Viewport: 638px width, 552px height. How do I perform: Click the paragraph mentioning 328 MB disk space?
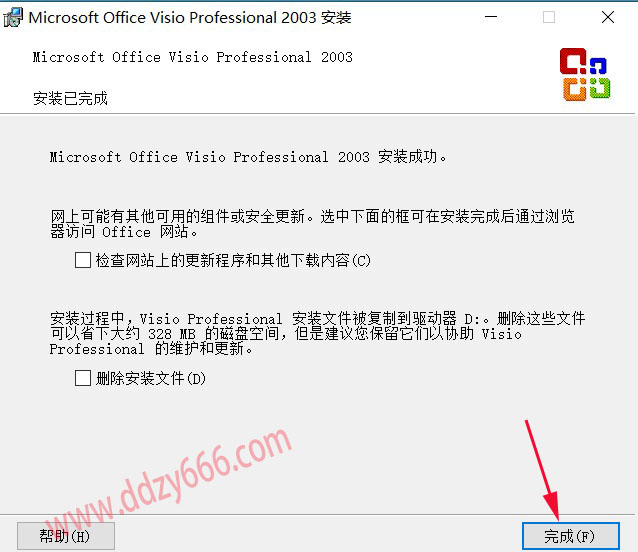317,334
